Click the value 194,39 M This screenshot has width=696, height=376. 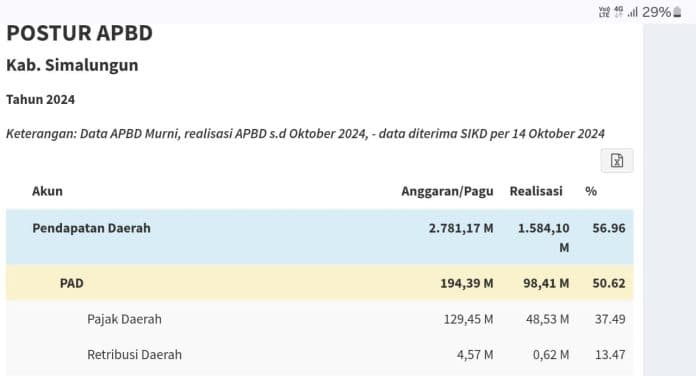click(x=467, y=283)
